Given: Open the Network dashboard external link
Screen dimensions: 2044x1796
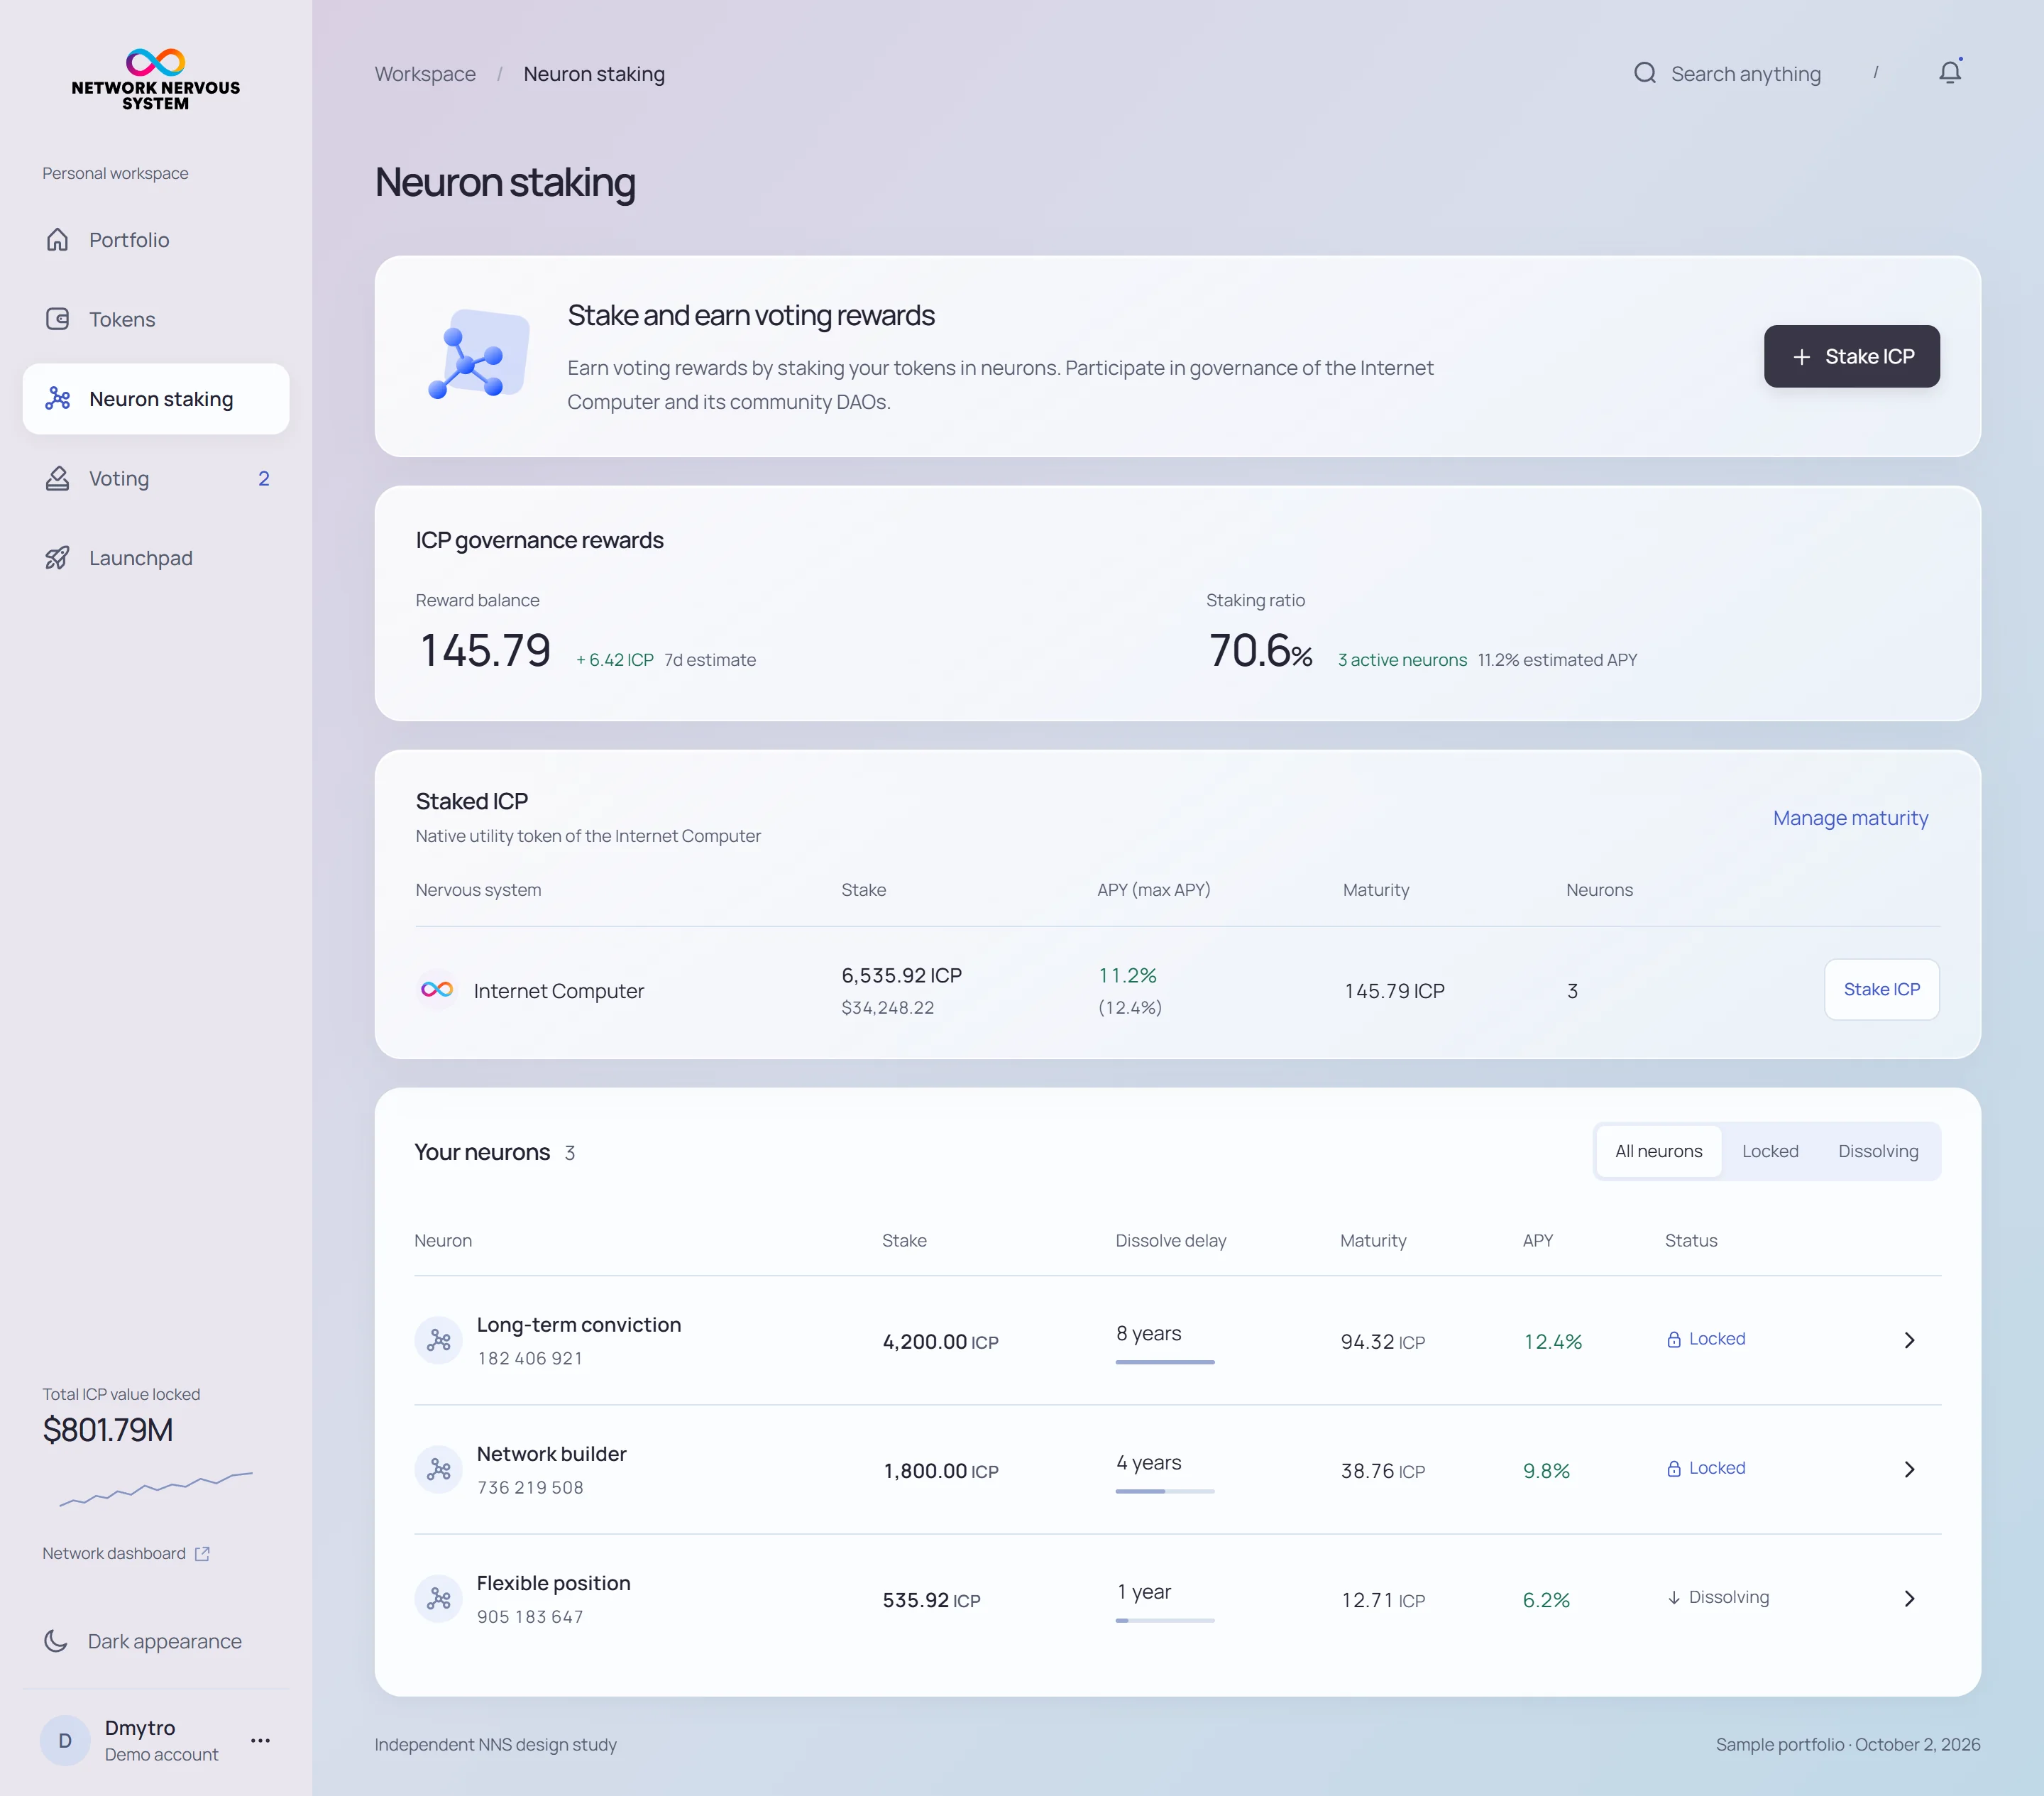Looking at the screenshot, I should click(x=126, y=1553).
